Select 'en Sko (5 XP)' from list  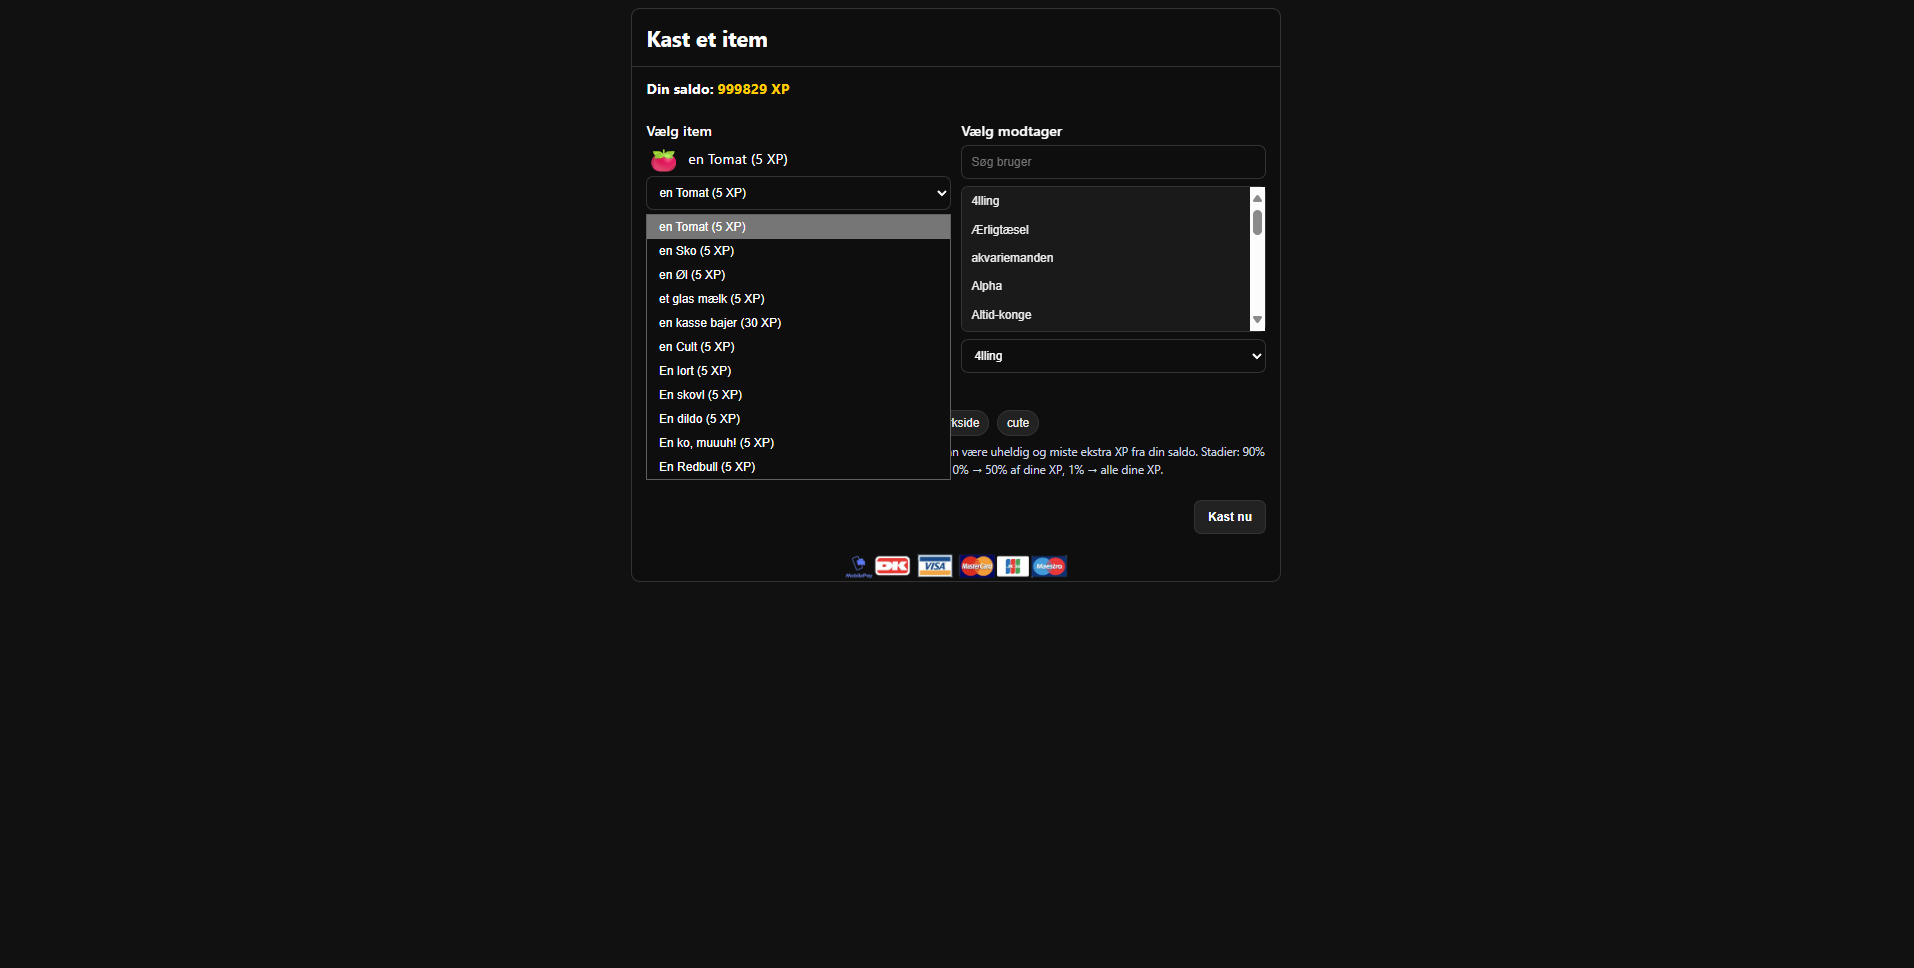696,251
